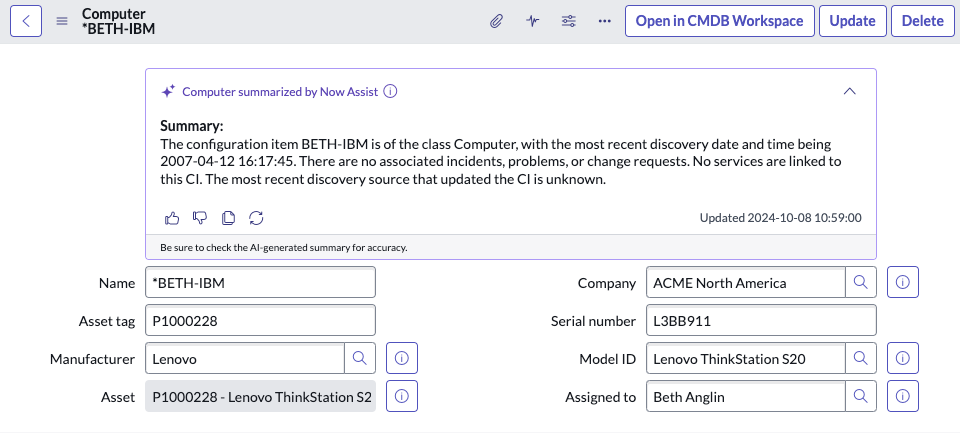This screenshot has width=960, height=433.
Task: Click the Model ID lookup magnifier icon
Action: click(861, 358)
